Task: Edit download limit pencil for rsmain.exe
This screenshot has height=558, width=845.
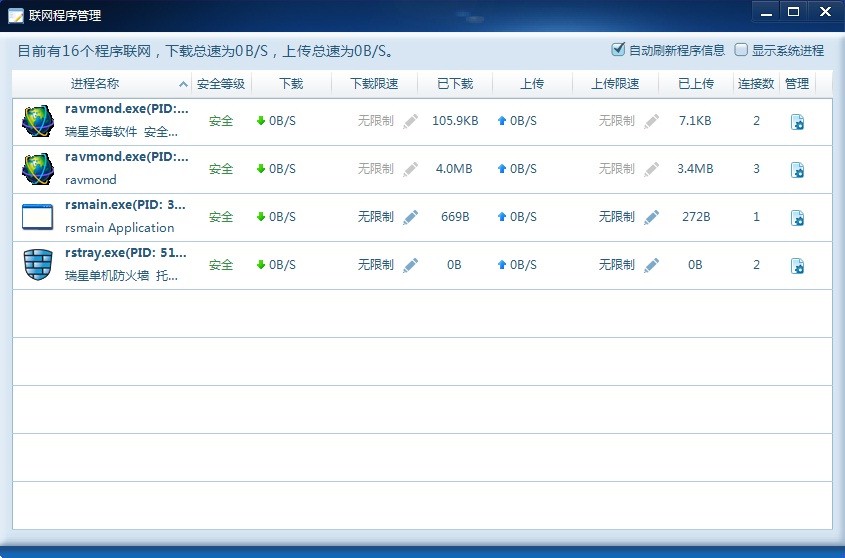Action: [x=410, y=217]
